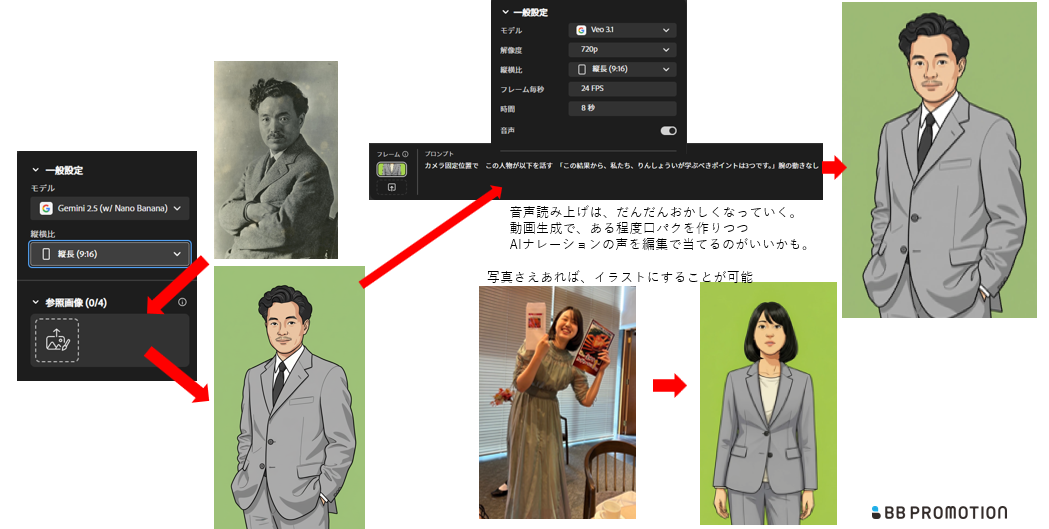Click the portrait phone icon in left 縦長 field

(46, 254)
